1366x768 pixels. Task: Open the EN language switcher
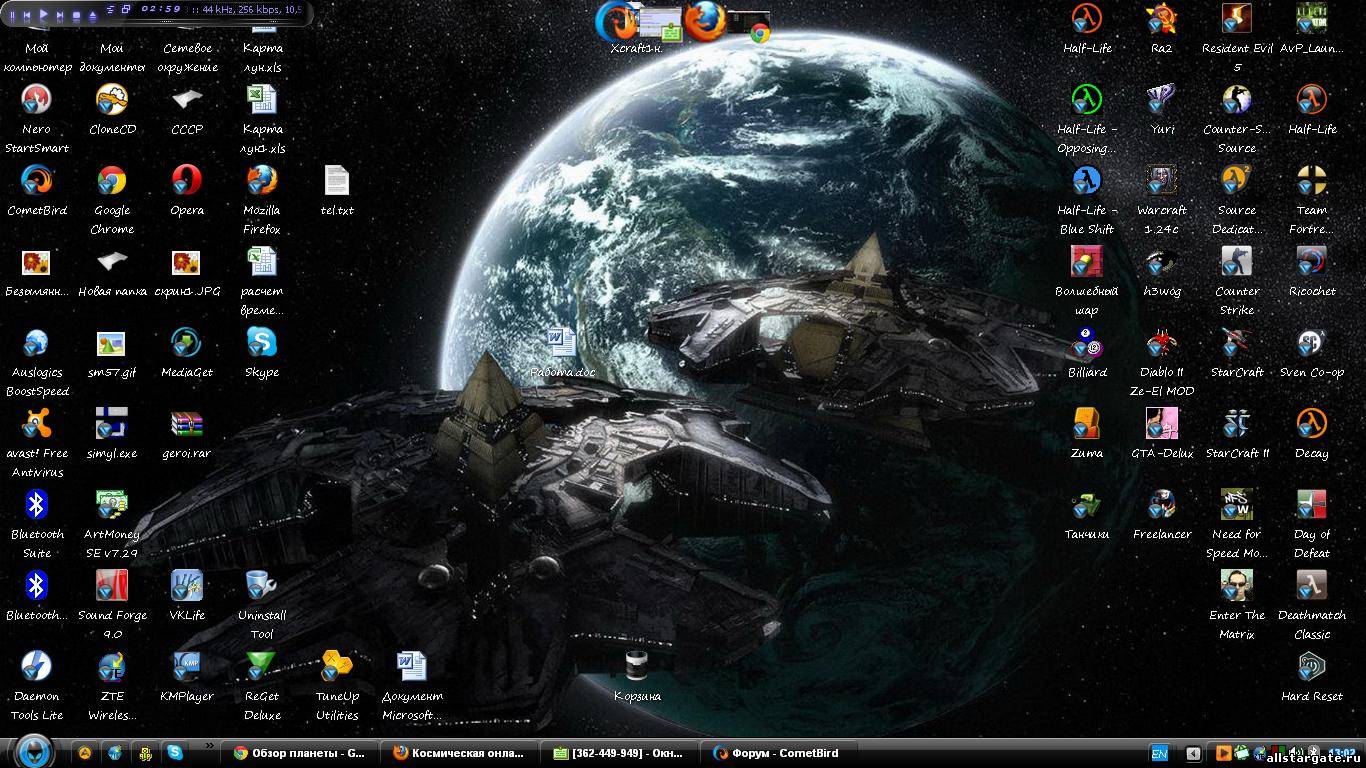click(x=1160, y=753)
